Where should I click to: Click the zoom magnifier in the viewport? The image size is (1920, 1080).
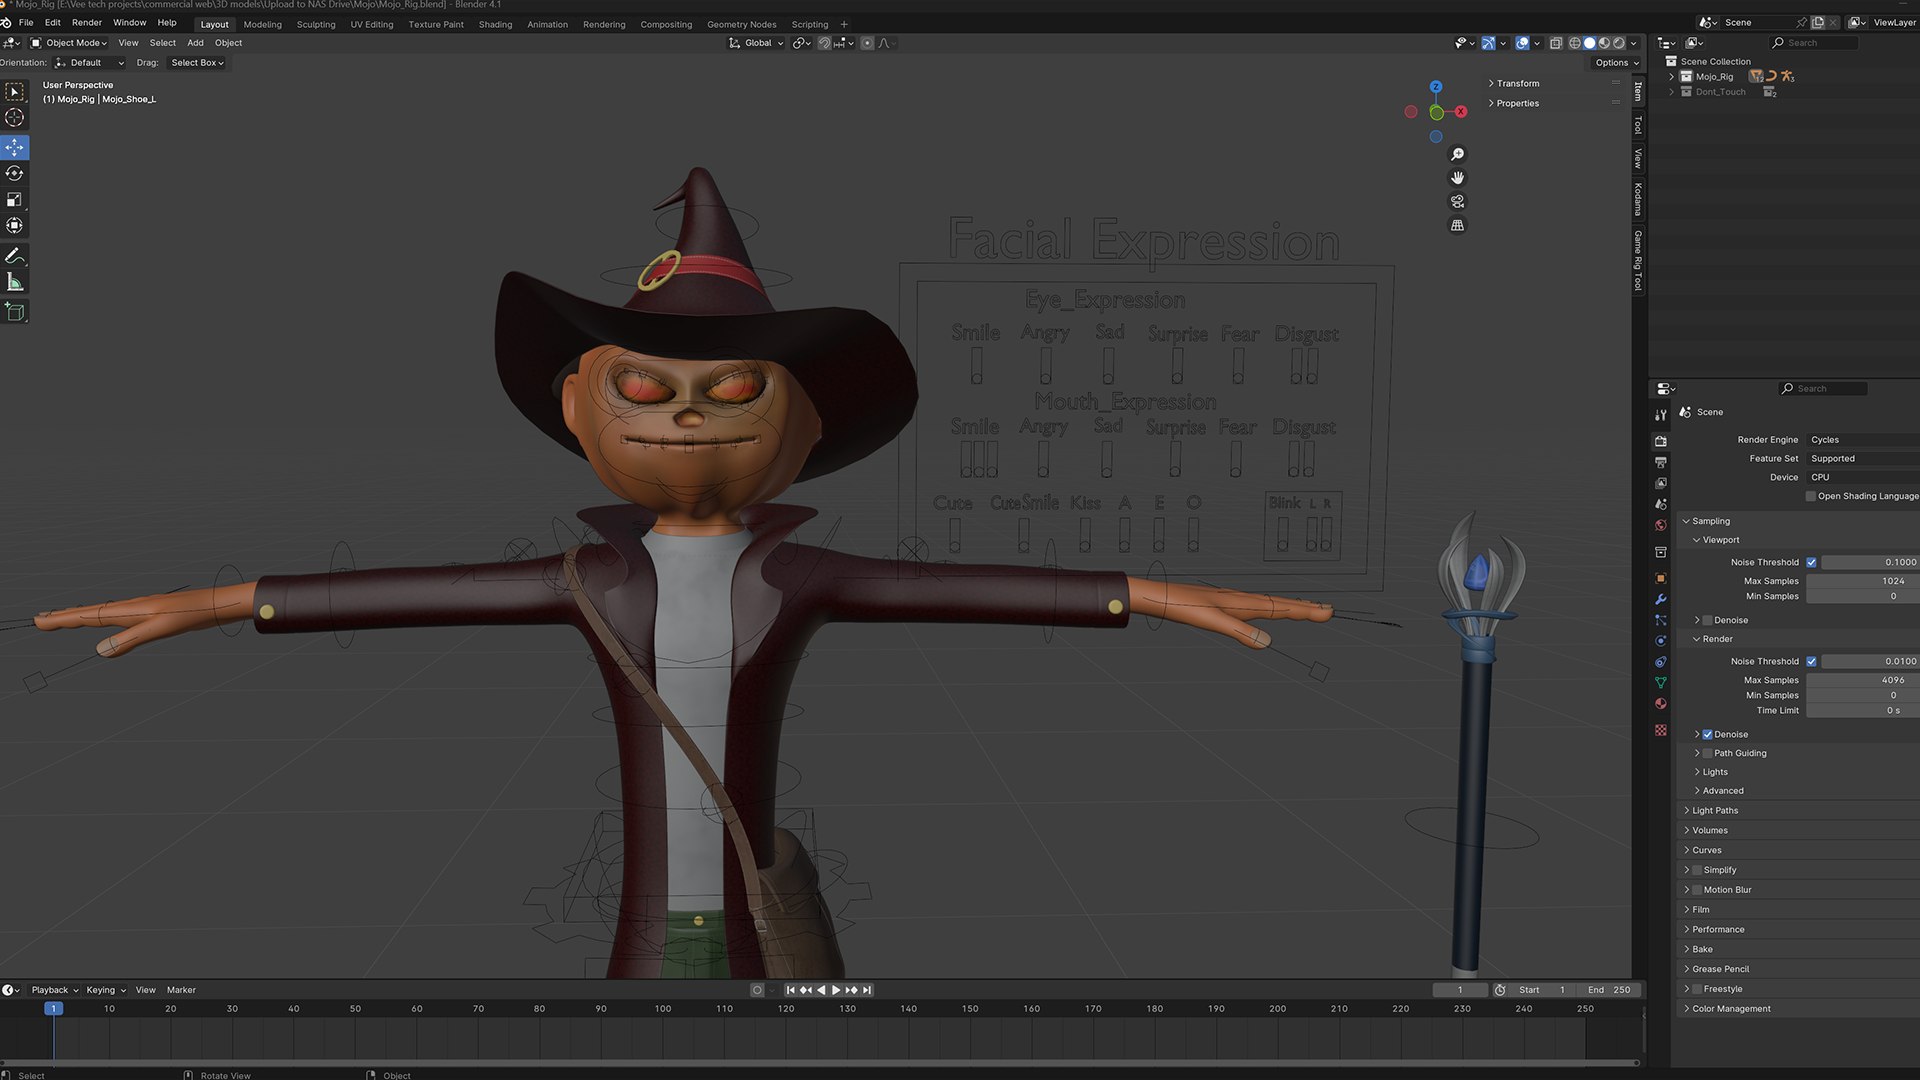point(1457,154)
